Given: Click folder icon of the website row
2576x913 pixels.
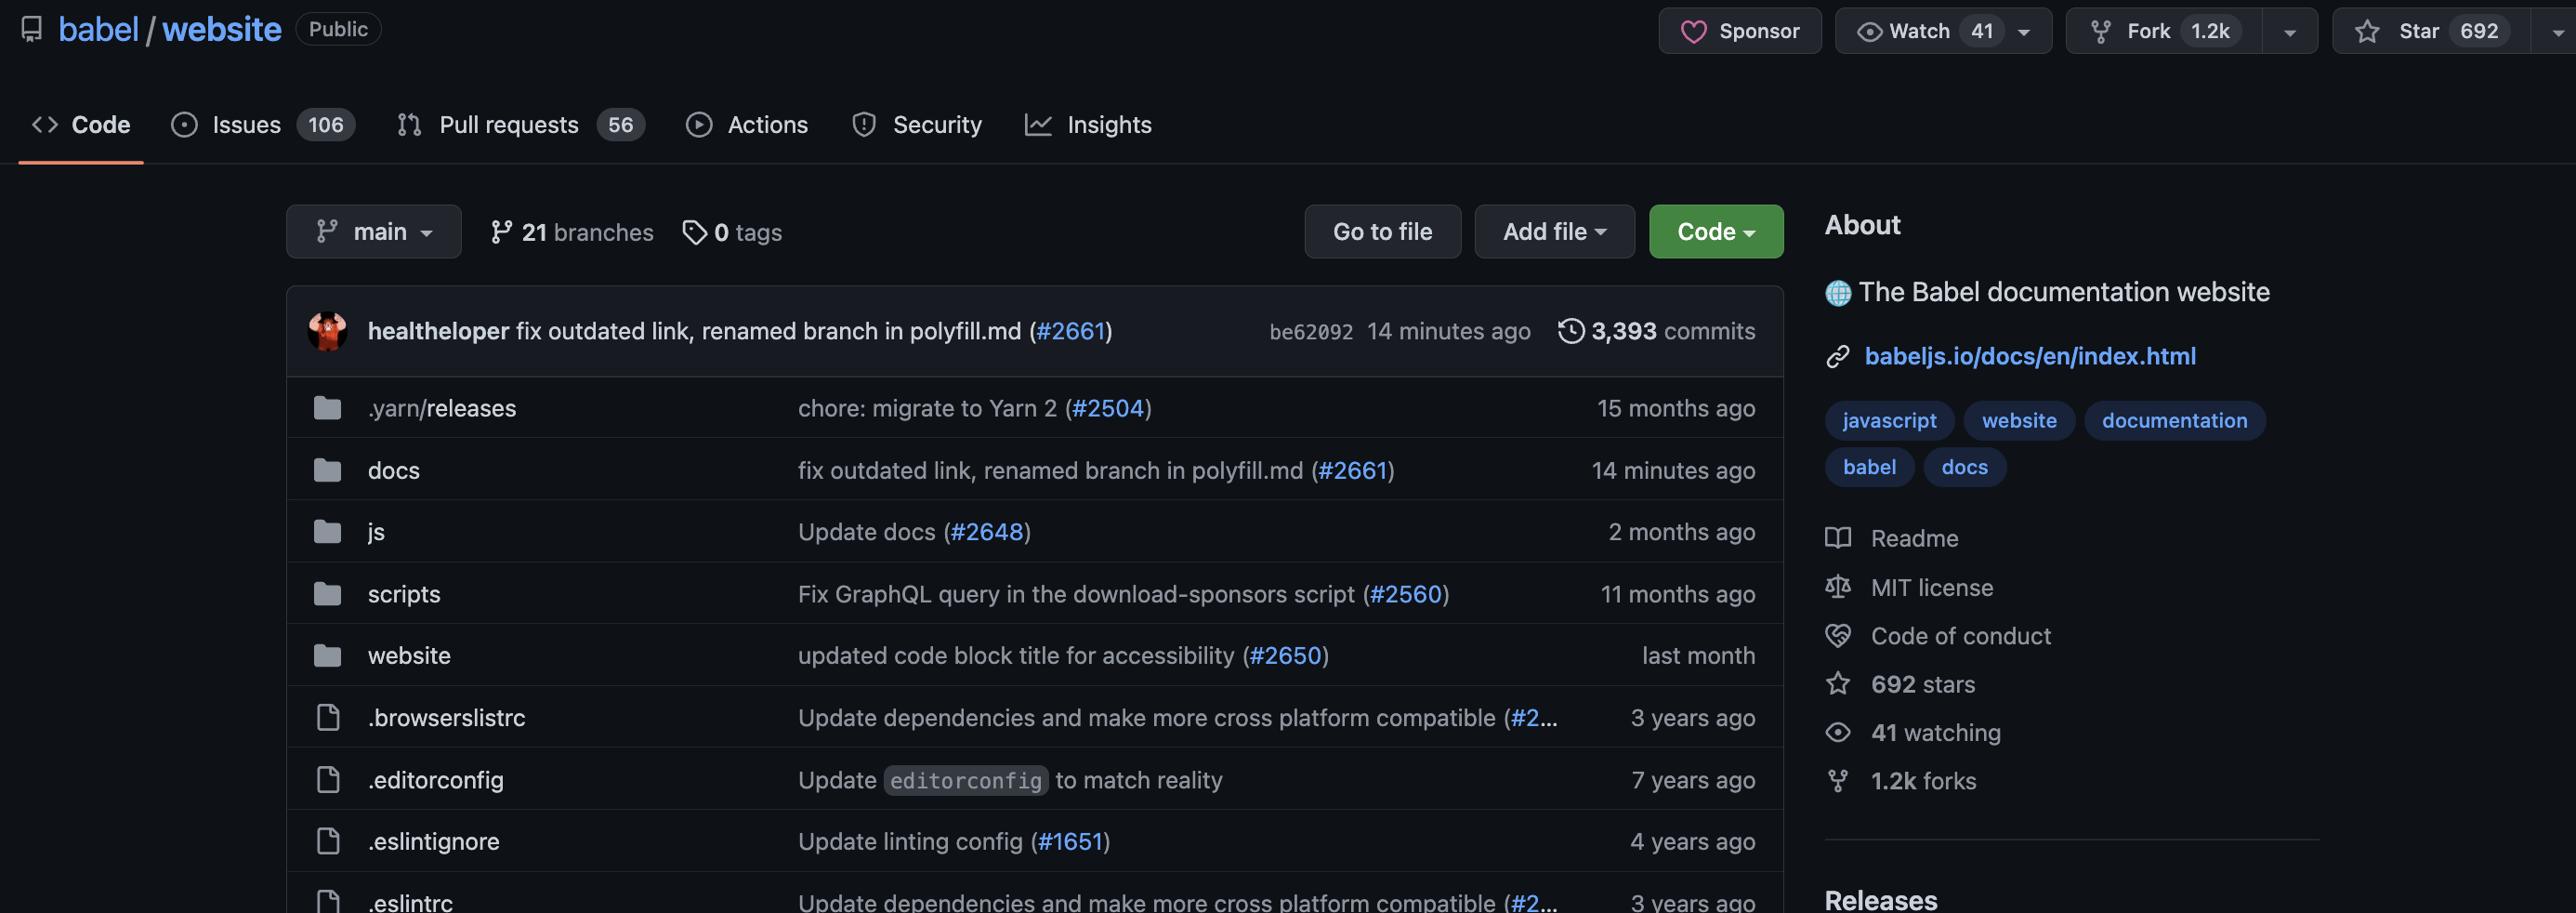Looking at the screenshot, I should [327, 655].
